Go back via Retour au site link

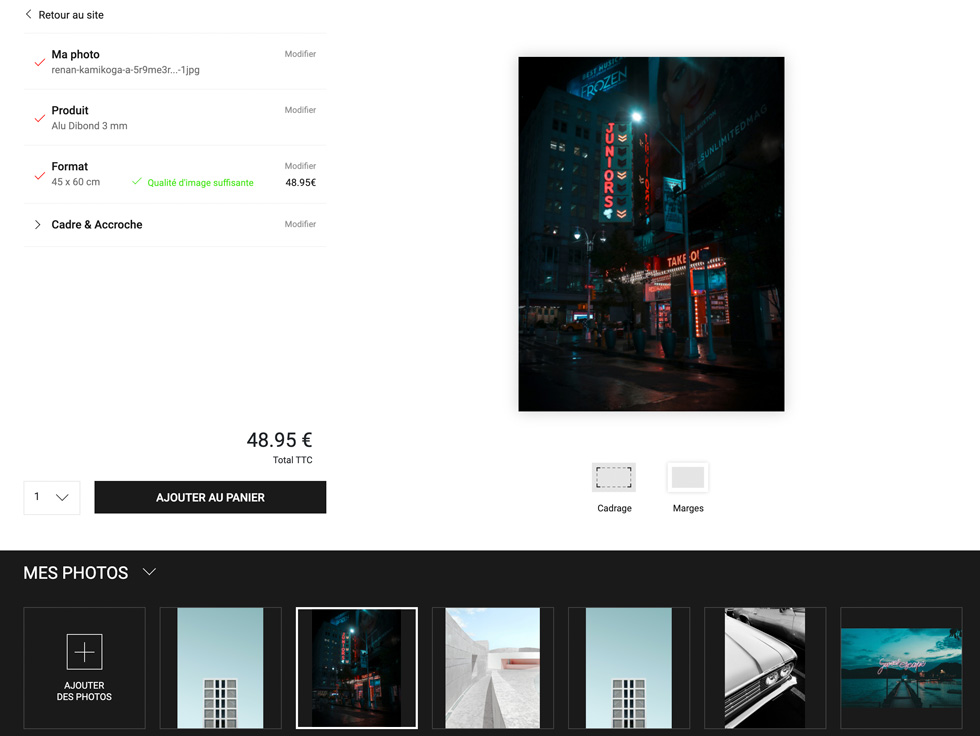coord(71,14)
